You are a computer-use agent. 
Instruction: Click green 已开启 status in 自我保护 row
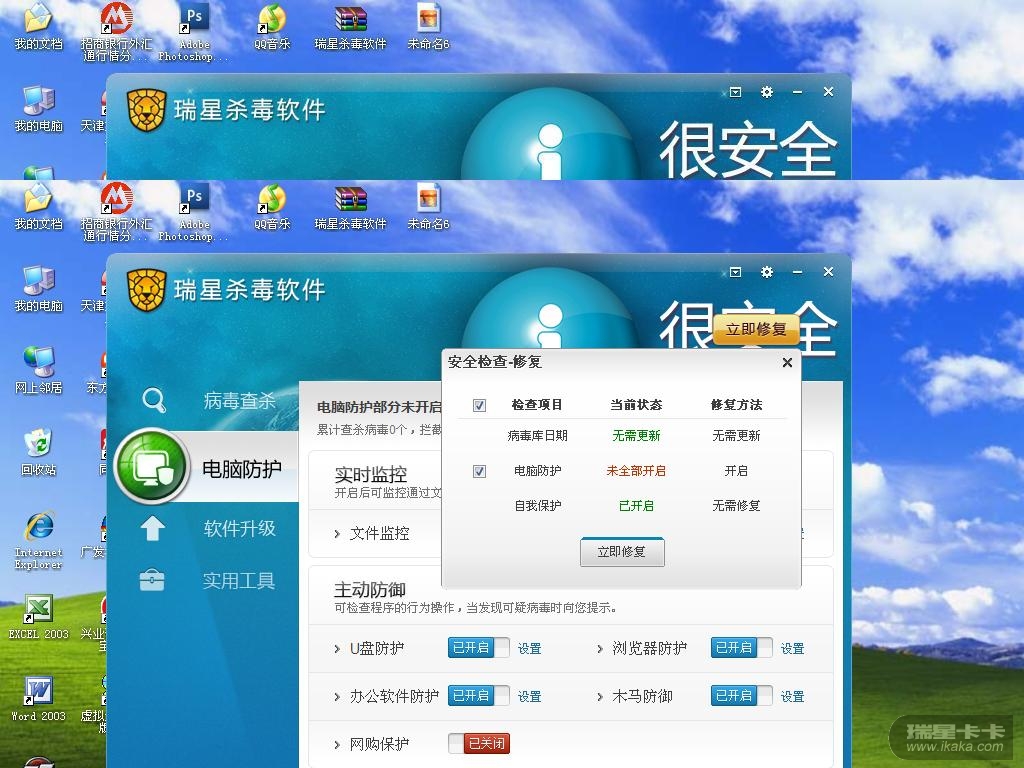(636, 505)
